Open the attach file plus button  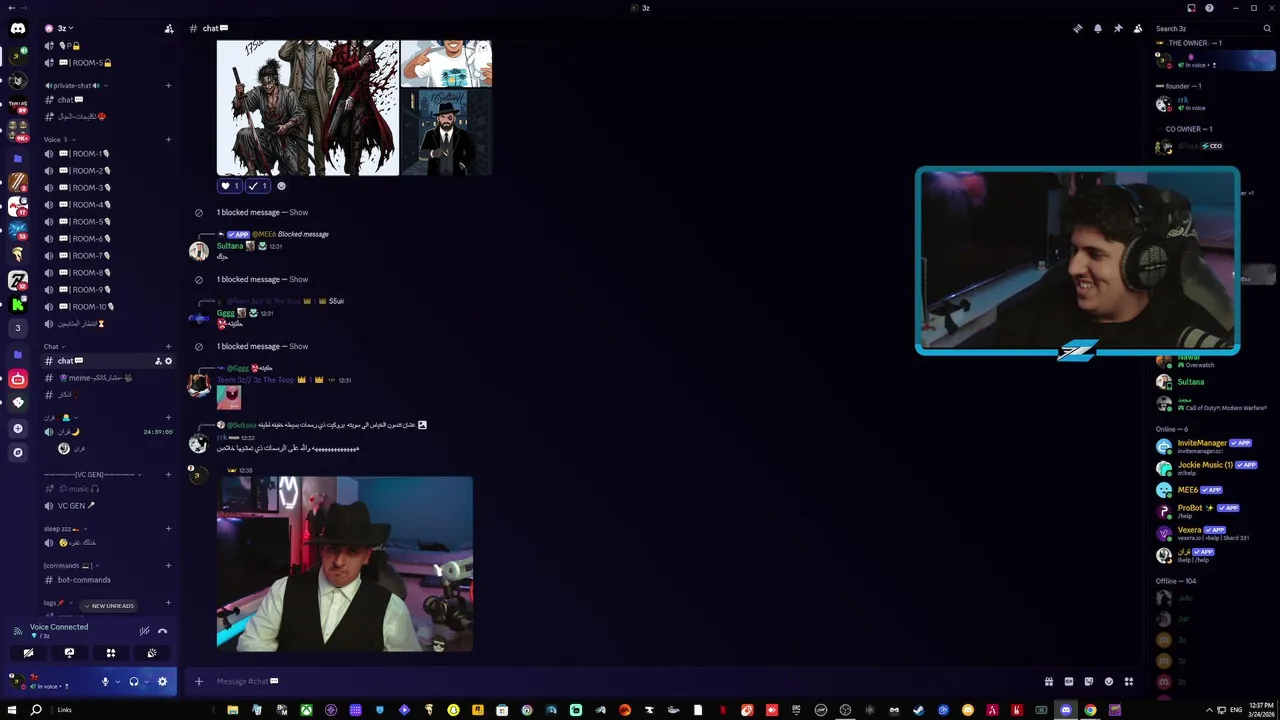click(198, 681)
